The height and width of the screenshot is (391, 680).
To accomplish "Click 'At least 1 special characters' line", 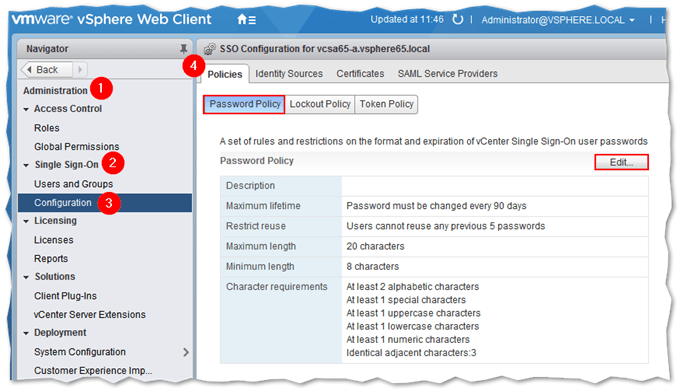I will point(406,300).
